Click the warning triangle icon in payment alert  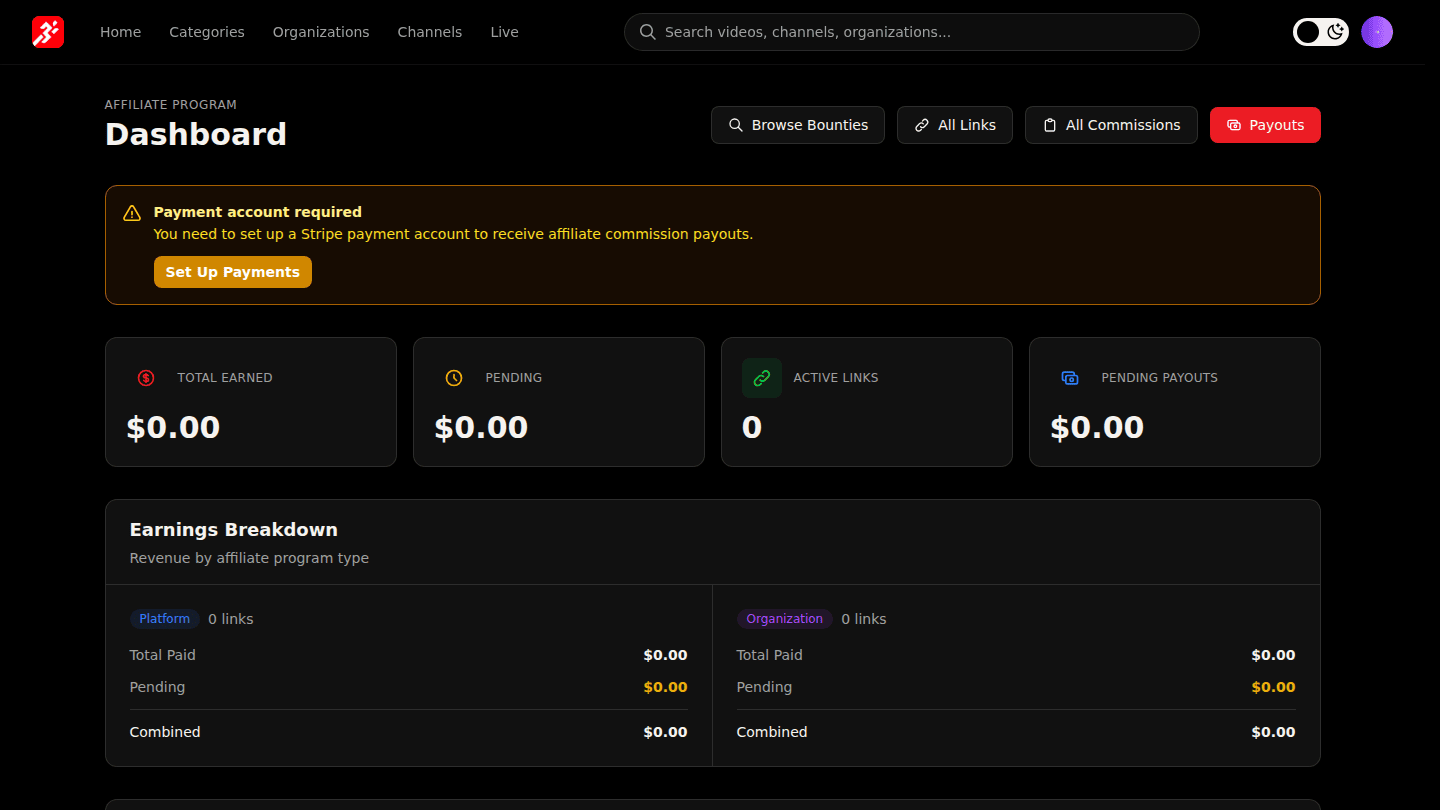[132, 213]
